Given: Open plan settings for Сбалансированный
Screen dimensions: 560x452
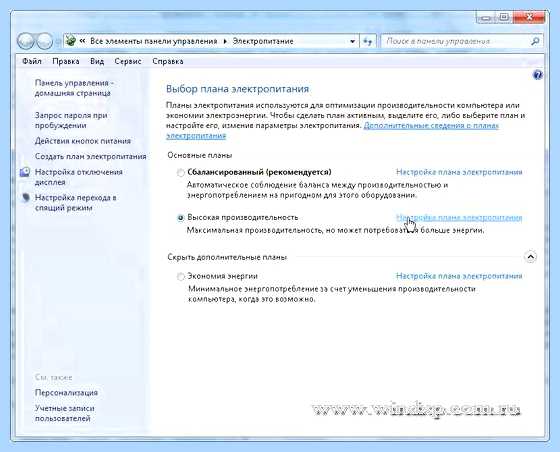Looking at the screenshot, I should pos(459,172).
